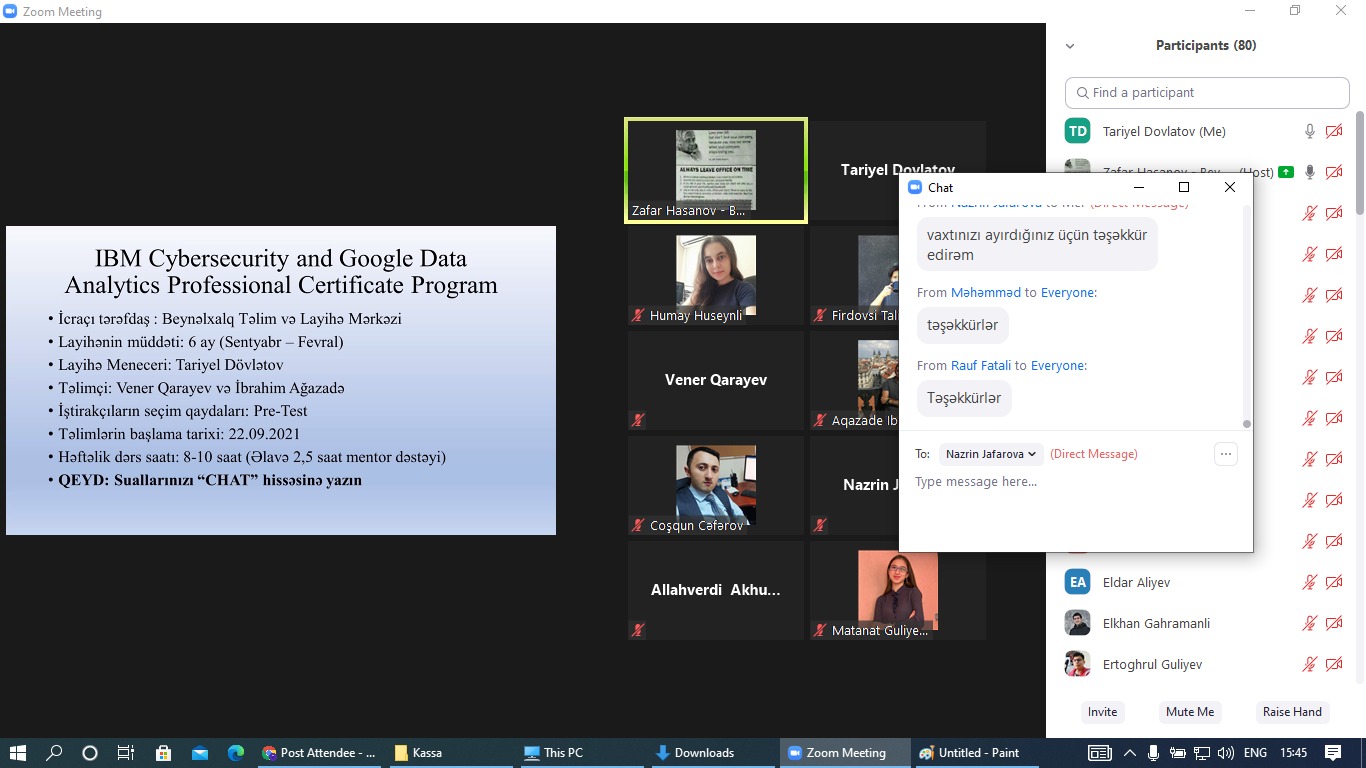Open the Windows notification center icon

point(1333,753)
